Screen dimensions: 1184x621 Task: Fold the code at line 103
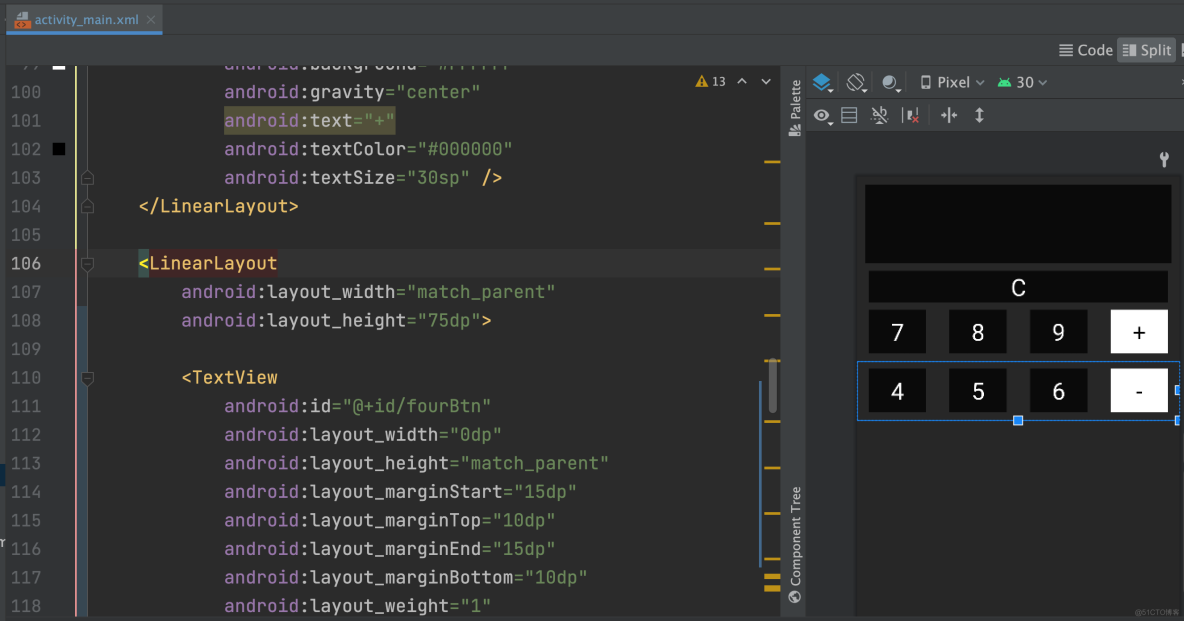pyautogui.click(x=88, y=178)
